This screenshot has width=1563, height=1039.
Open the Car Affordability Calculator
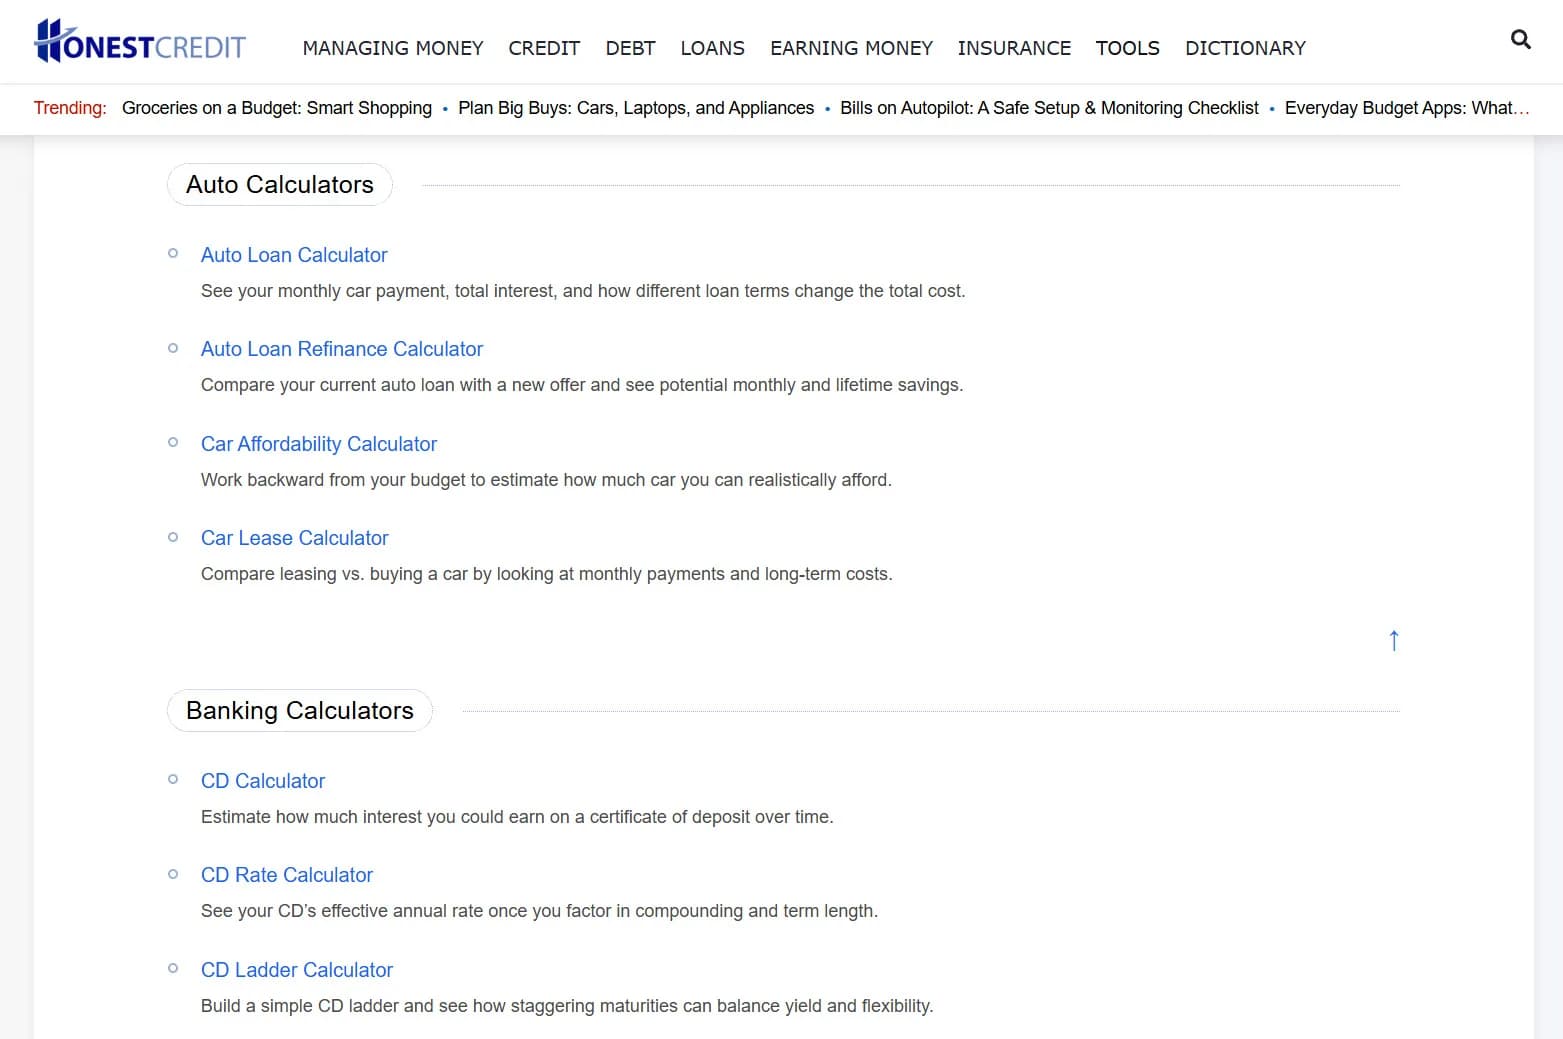coord(319,444)
